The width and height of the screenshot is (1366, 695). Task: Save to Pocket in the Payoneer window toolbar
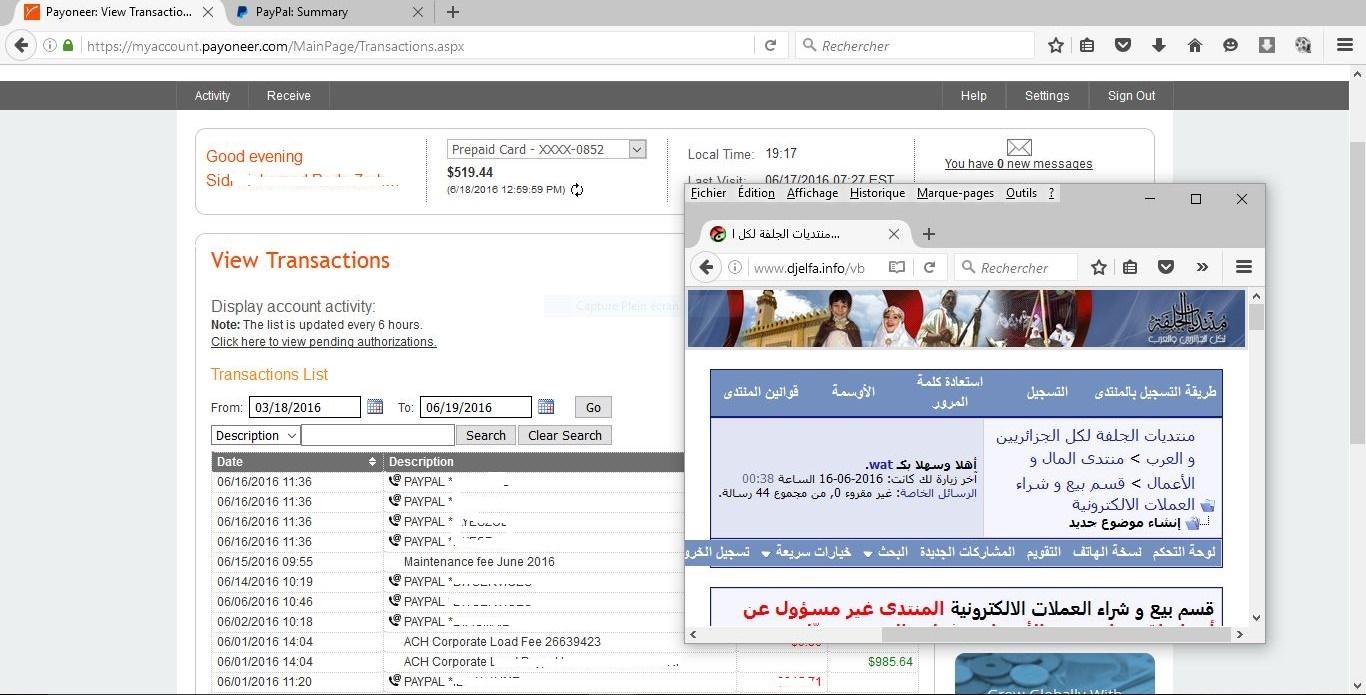pos(1123,46)
